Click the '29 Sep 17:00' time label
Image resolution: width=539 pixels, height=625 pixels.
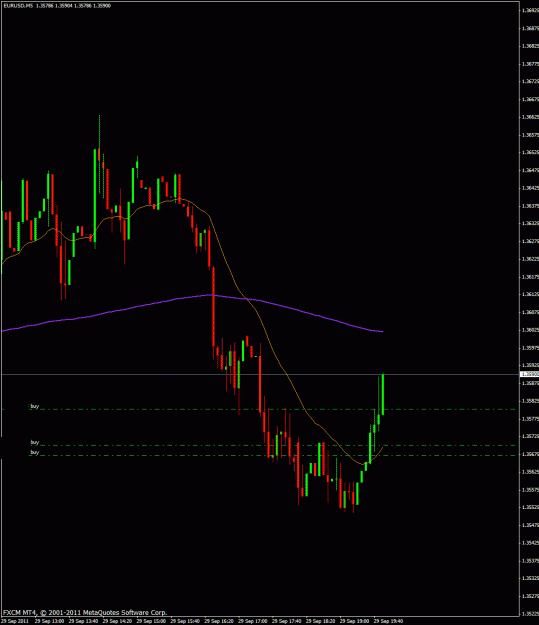[x=252, y=621]
